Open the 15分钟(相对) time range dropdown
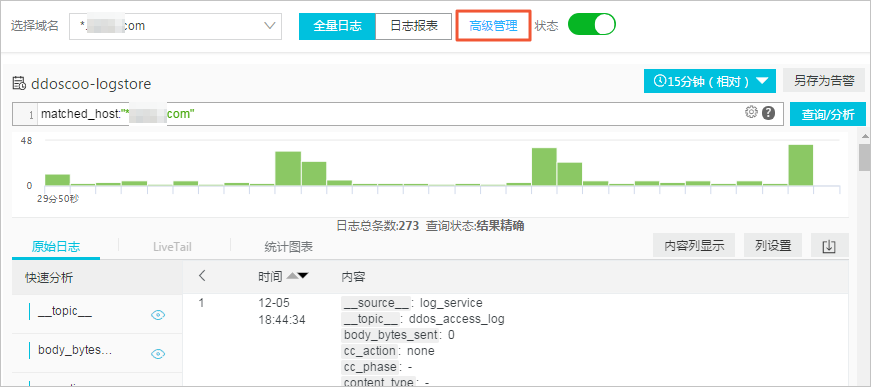Viewport: 871px width, 387px height. pyautogui.click(x=710, y=81)
